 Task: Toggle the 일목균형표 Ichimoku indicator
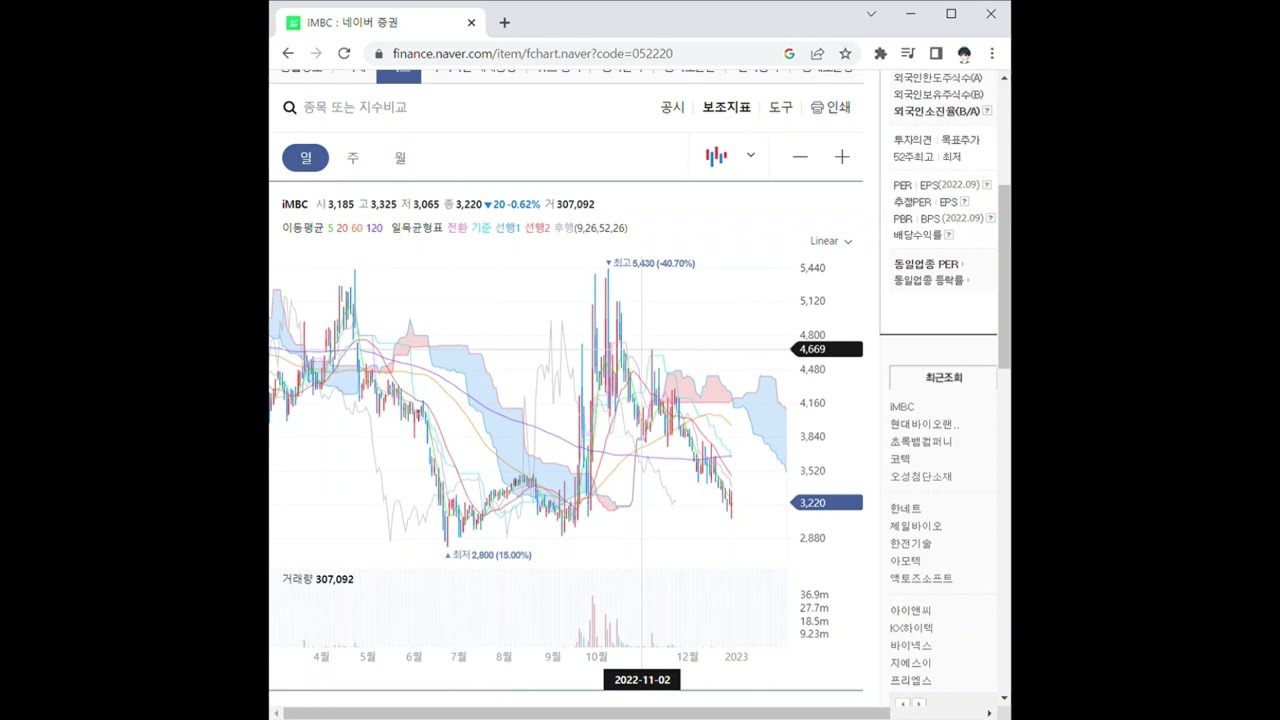click(417, 228)
